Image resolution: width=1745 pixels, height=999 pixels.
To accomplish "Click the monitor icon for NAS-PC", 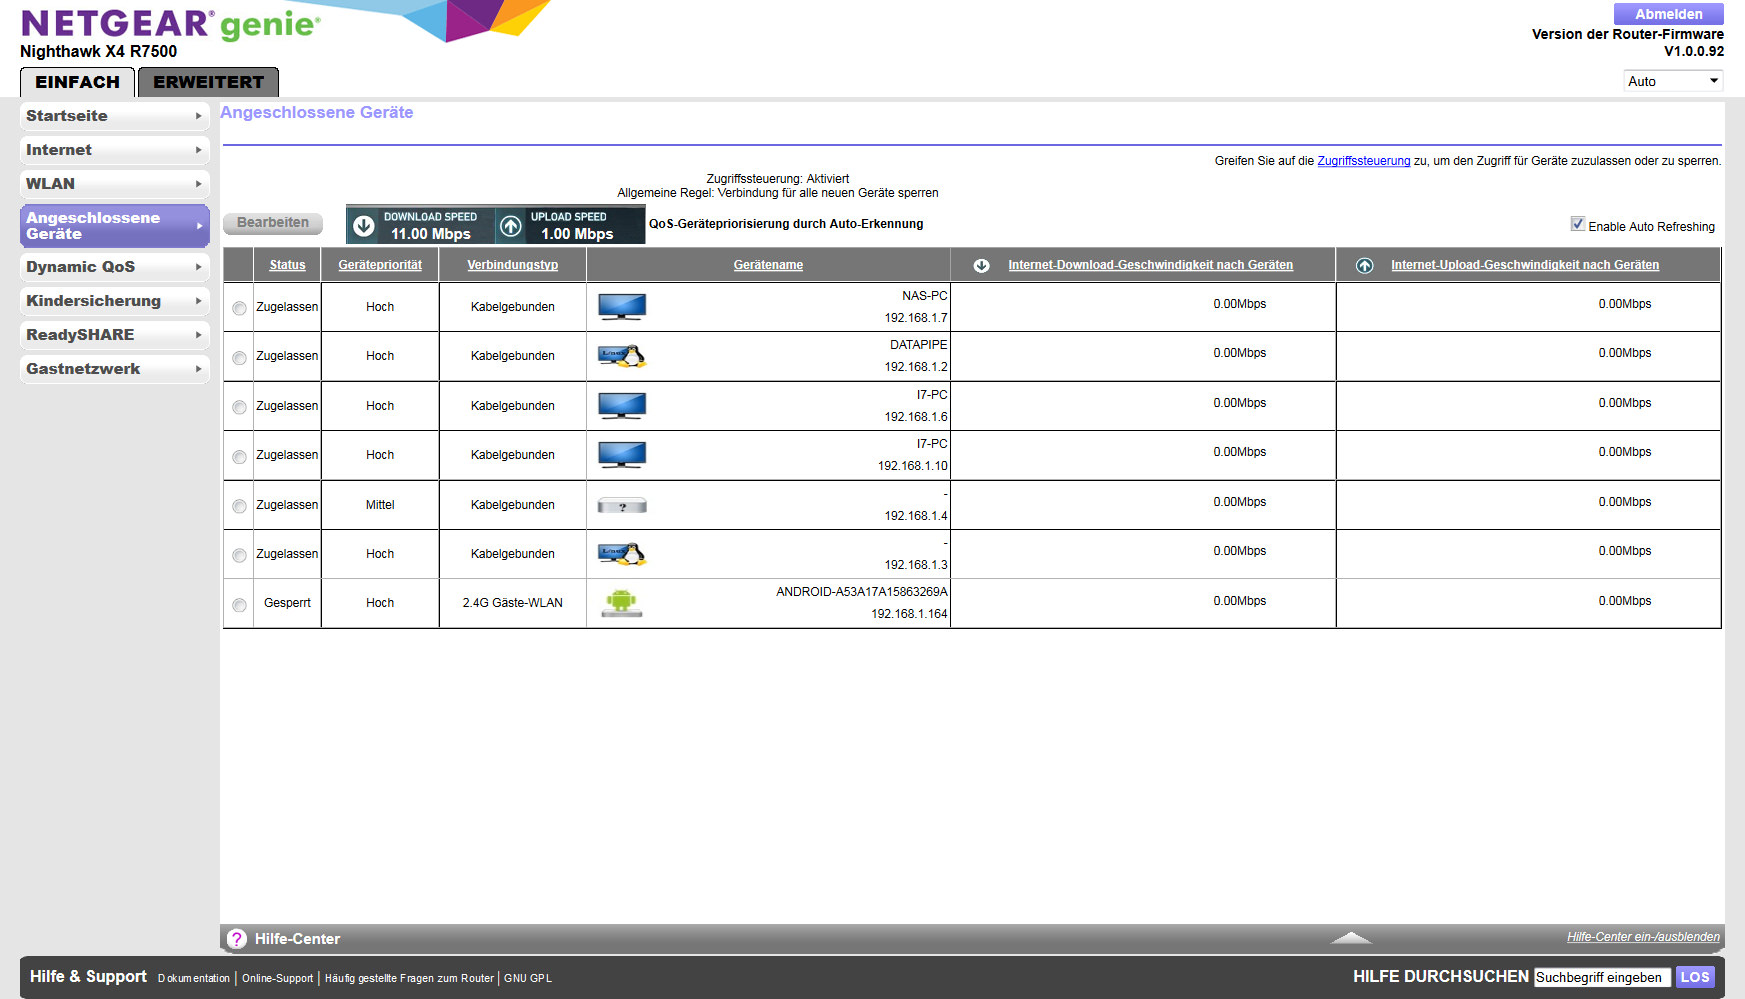I will (x=621, y=306).
